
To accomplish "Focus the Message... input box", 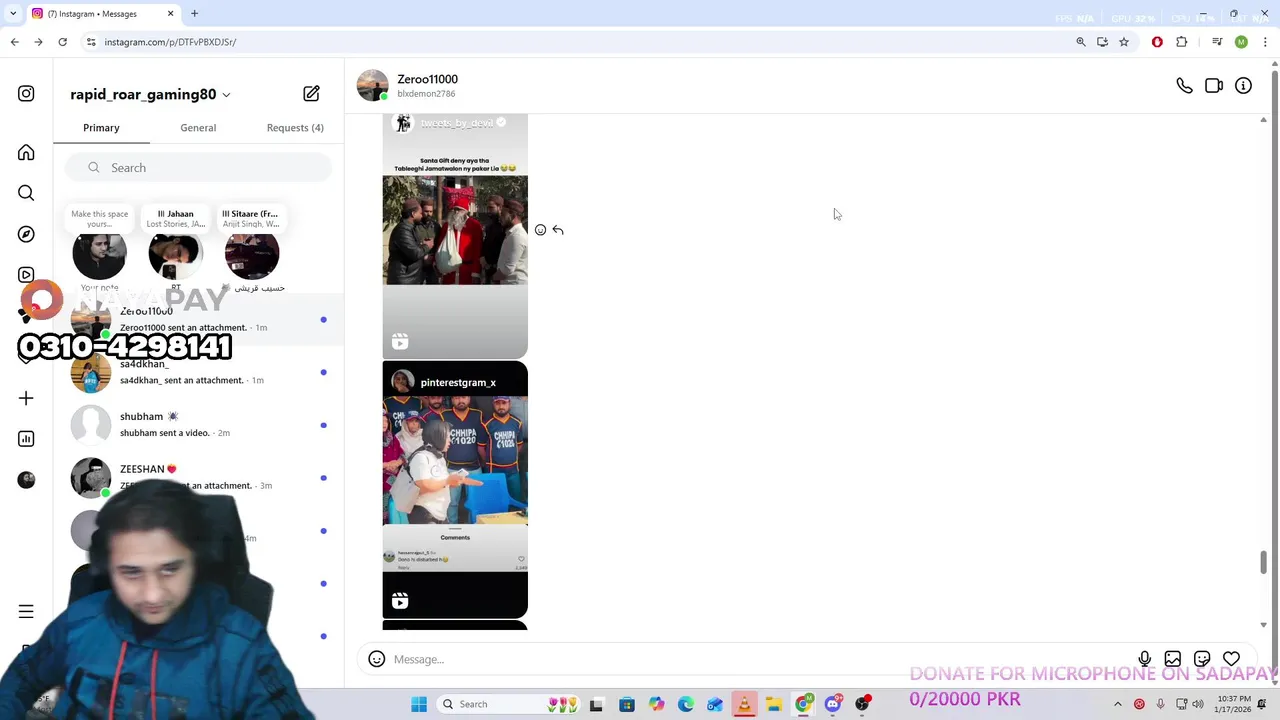I will (x=760, y=659).
